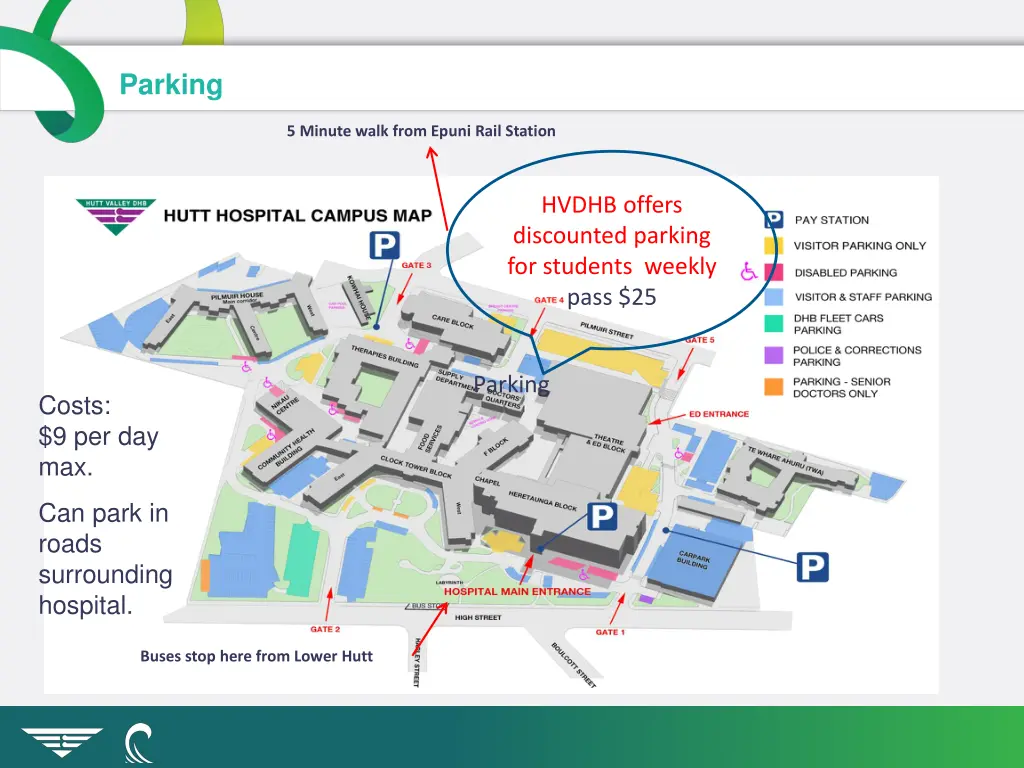Click the "PILMUIR STREET" road label
The image size is (1024, 768).
[607, 330]
